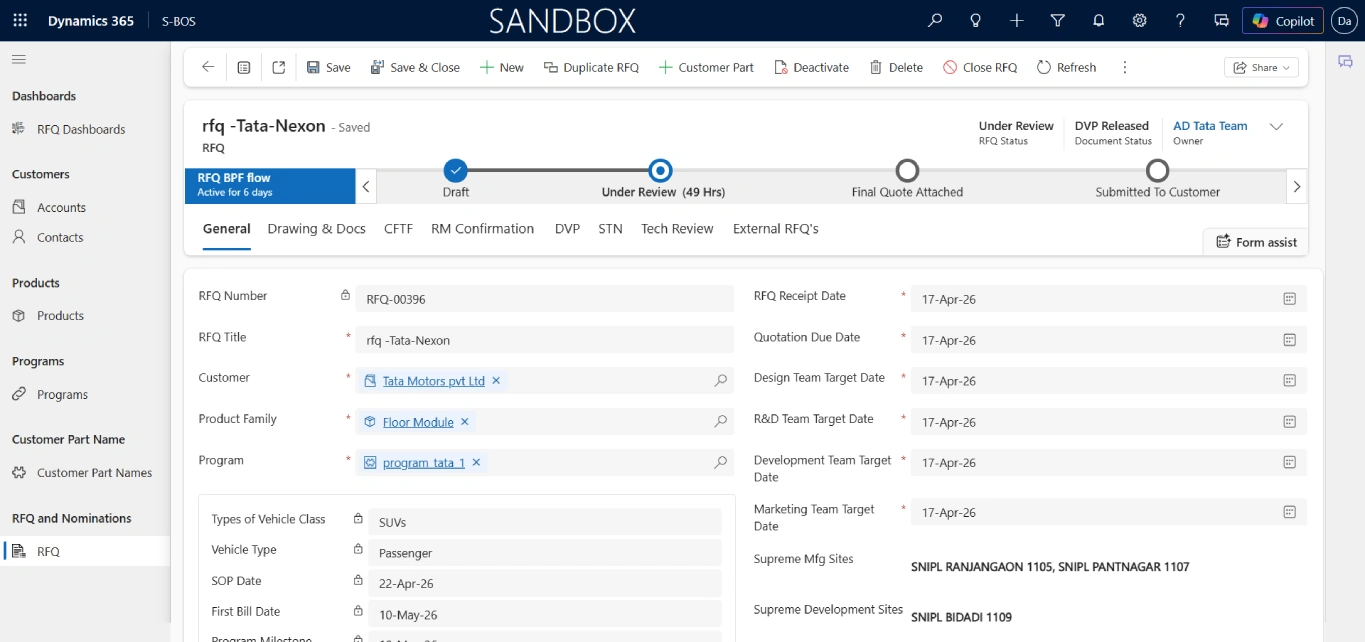Open the settings gear
The height and width of the screenshot is (642, 1365).
click(1139, 20)
